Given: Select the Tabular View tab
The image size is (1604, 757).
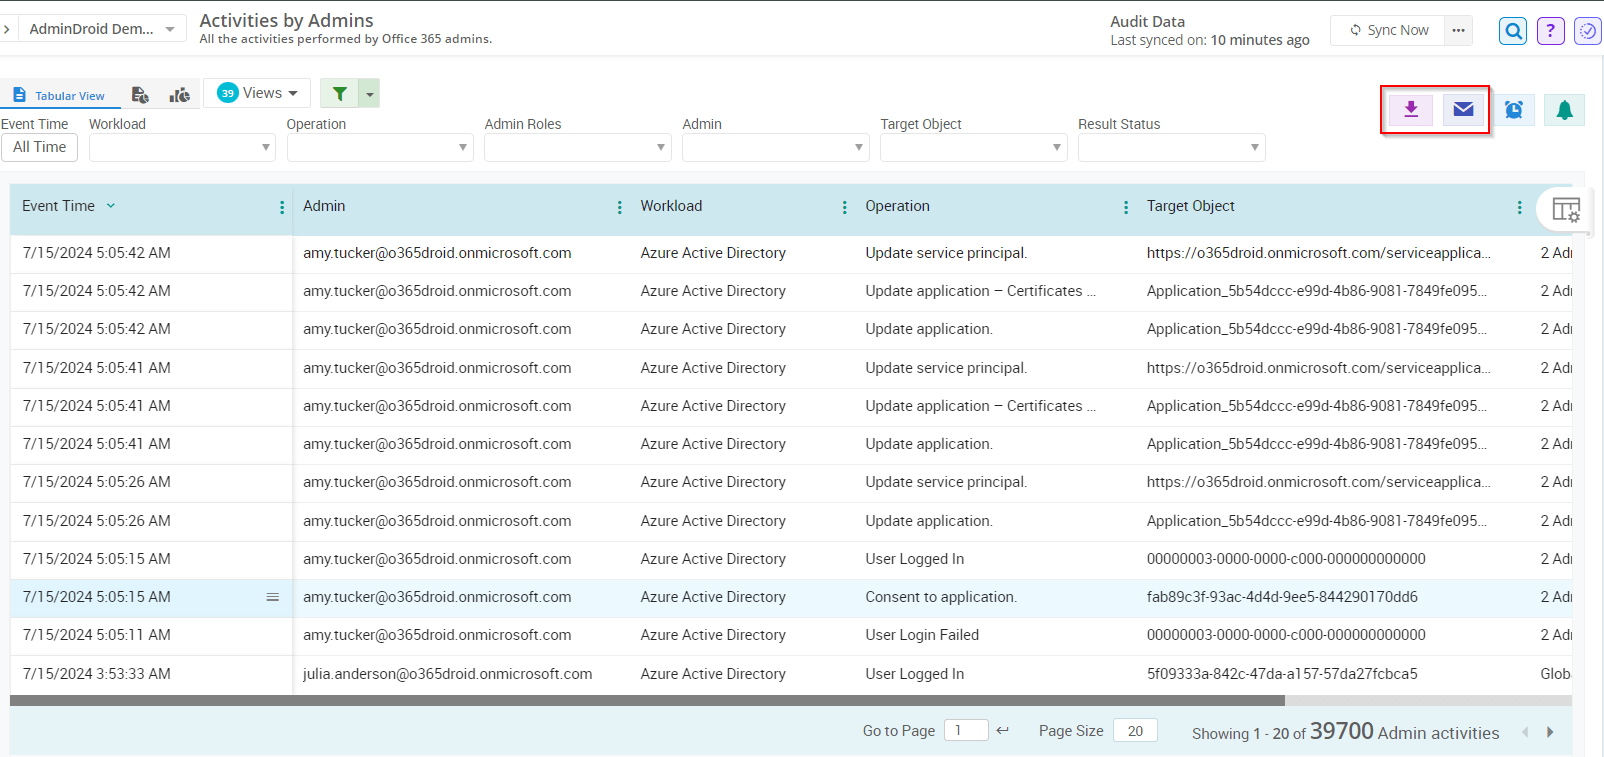Looking at the screenshot, I should point(60,95).
